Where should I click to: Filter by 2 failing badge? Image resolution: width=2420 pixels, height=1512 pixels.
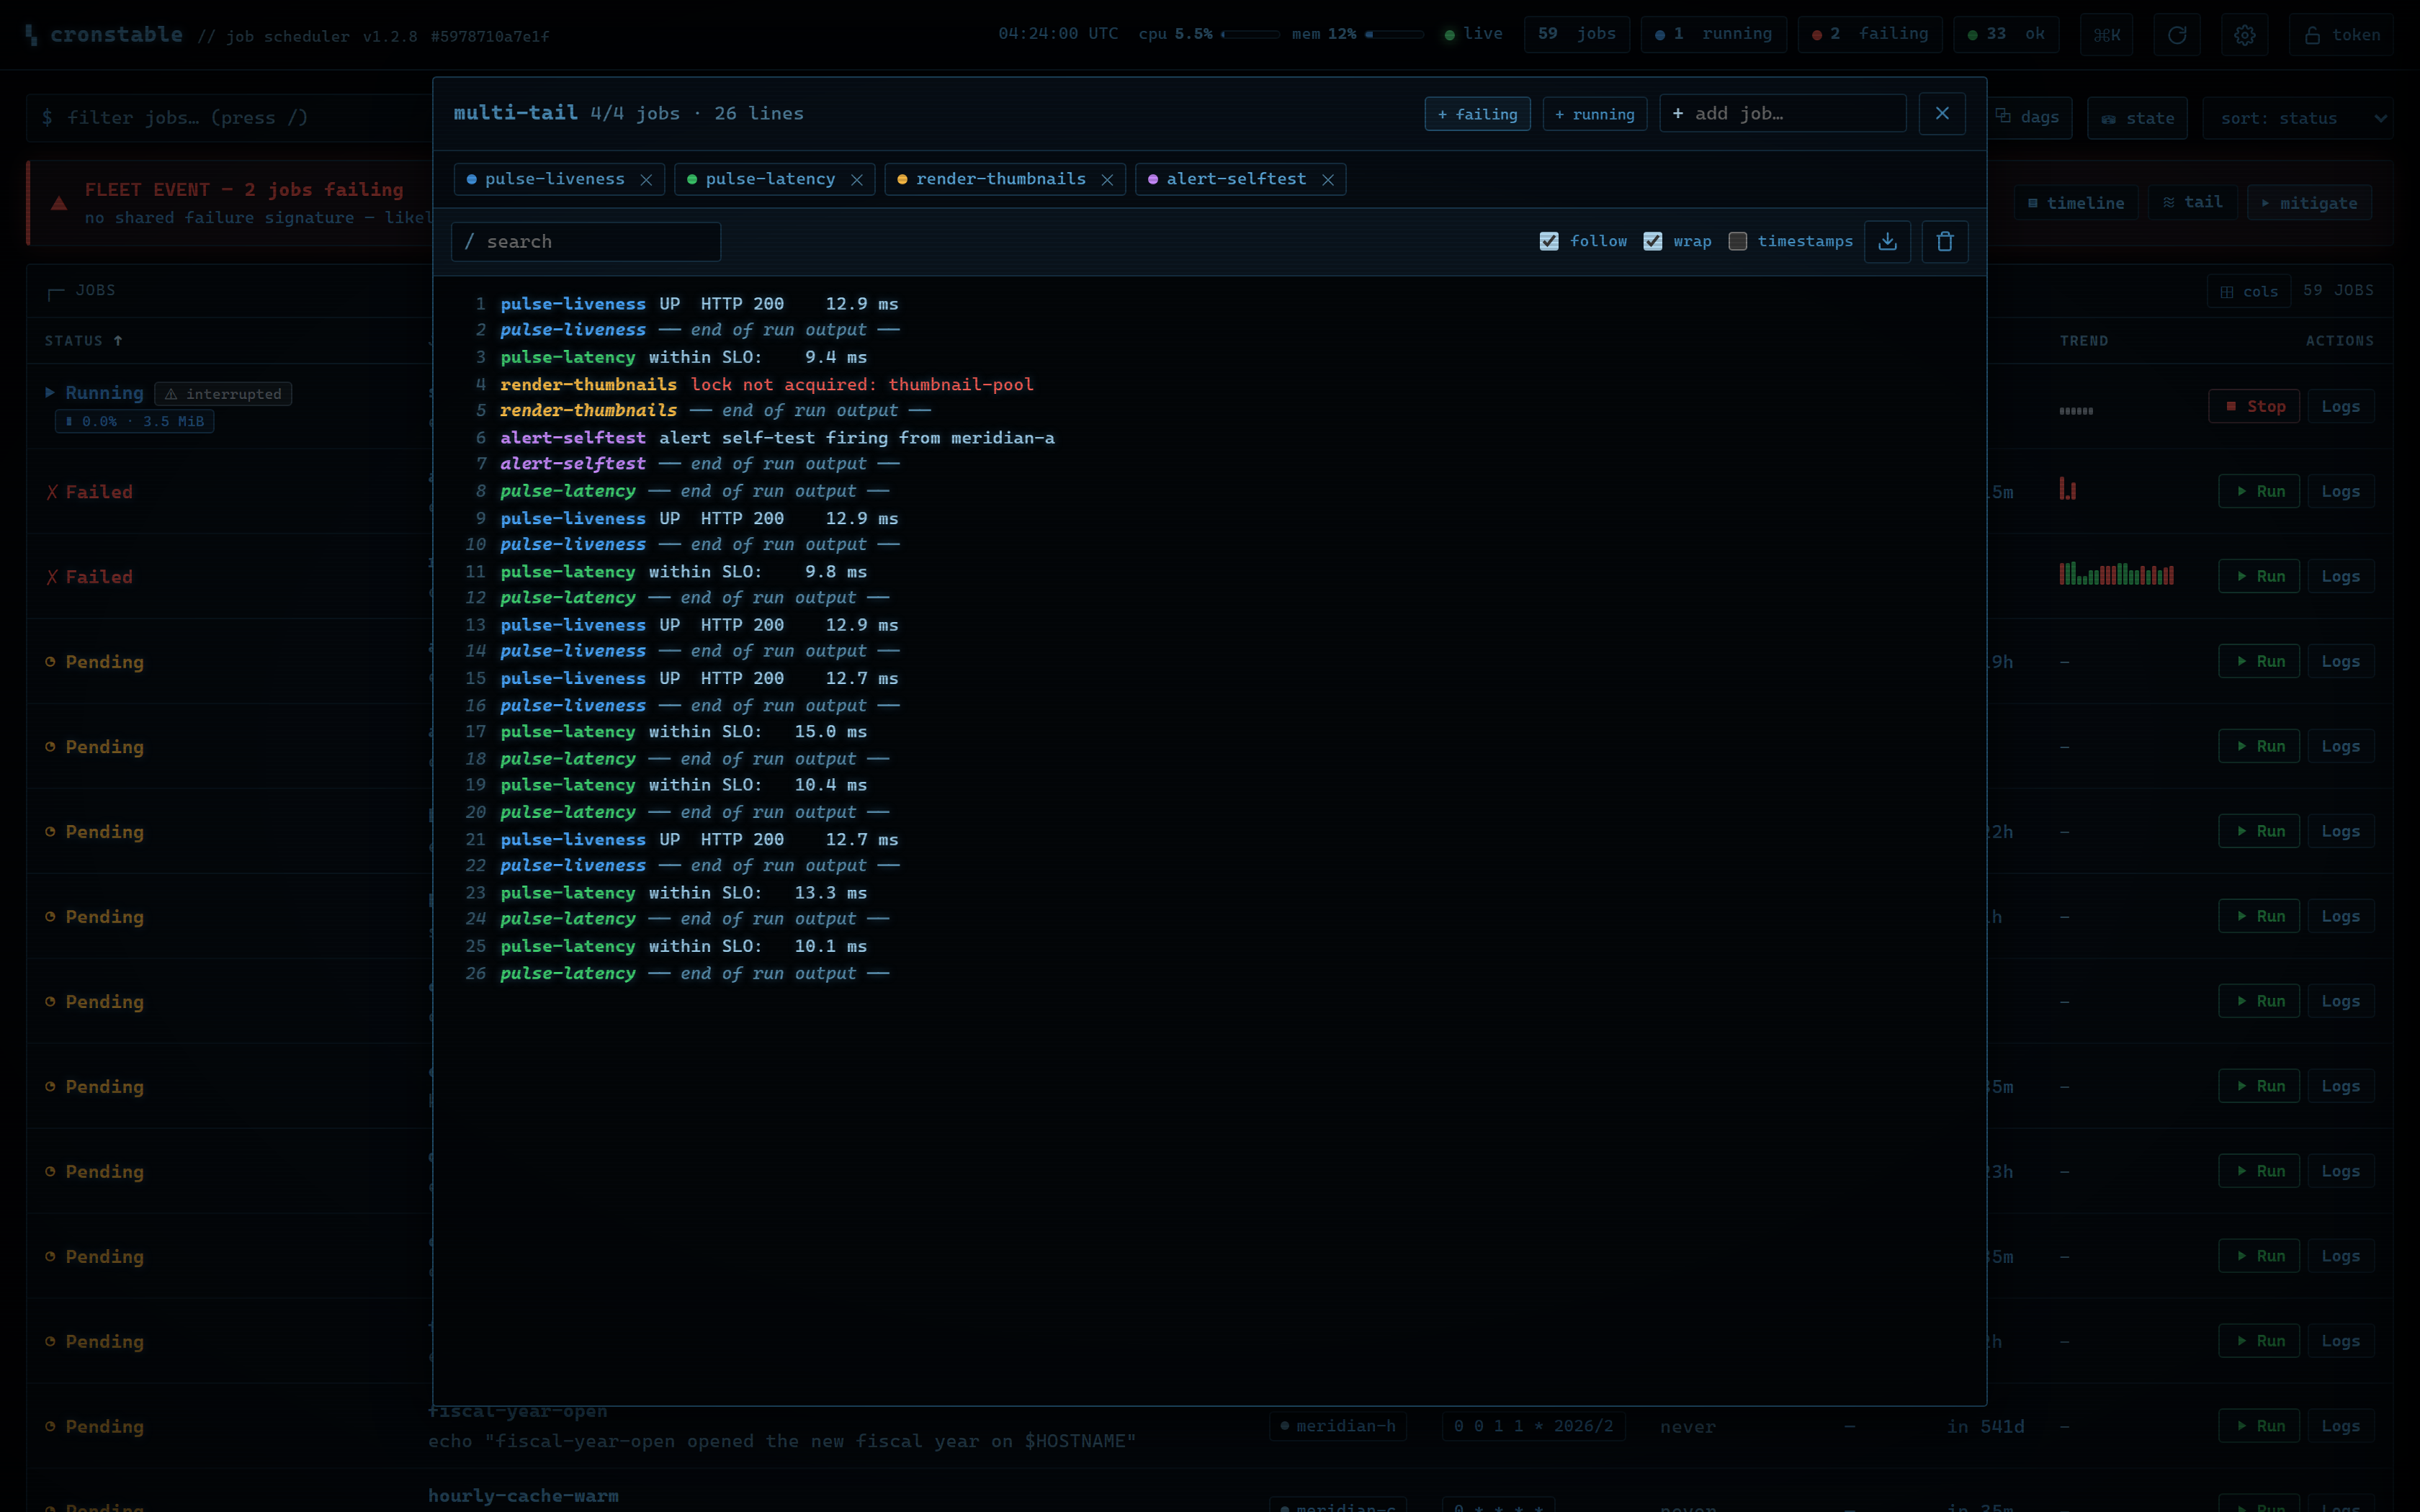click(x=1870, y=34)
